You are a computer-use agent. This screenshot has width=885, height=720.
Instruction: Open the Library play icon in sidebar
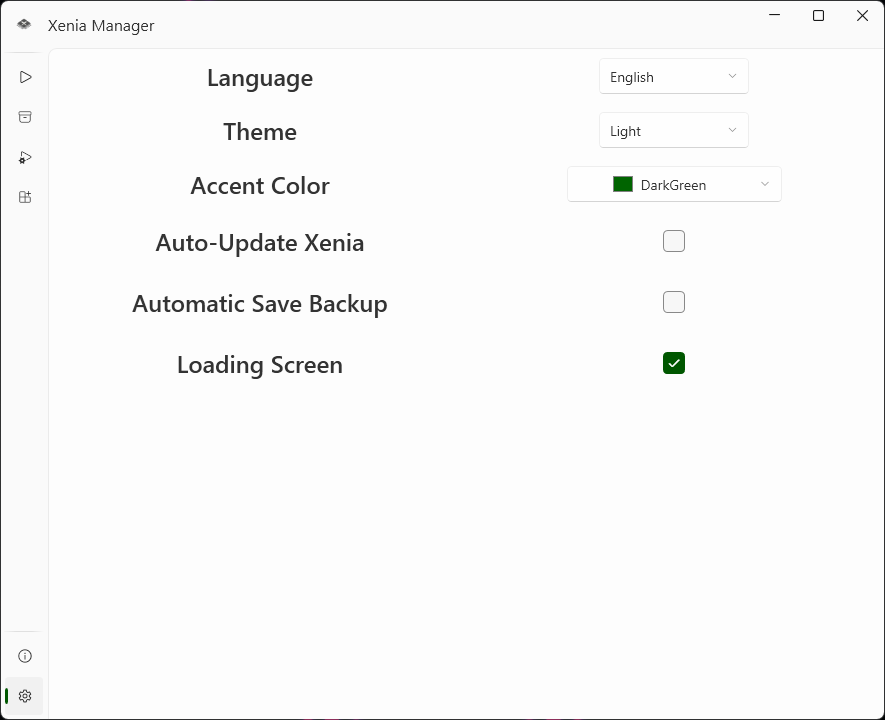pos(25,77)
